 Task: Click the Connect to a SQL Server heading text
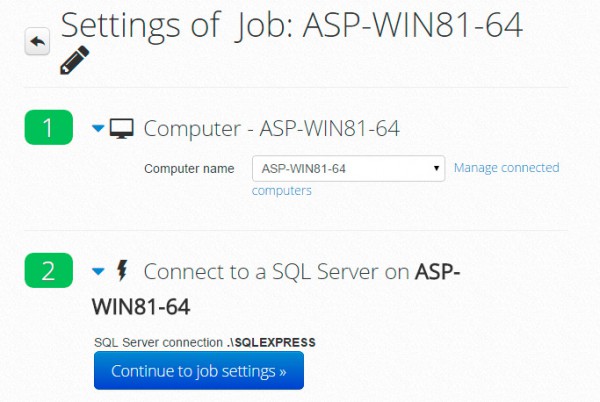(277, 271)
